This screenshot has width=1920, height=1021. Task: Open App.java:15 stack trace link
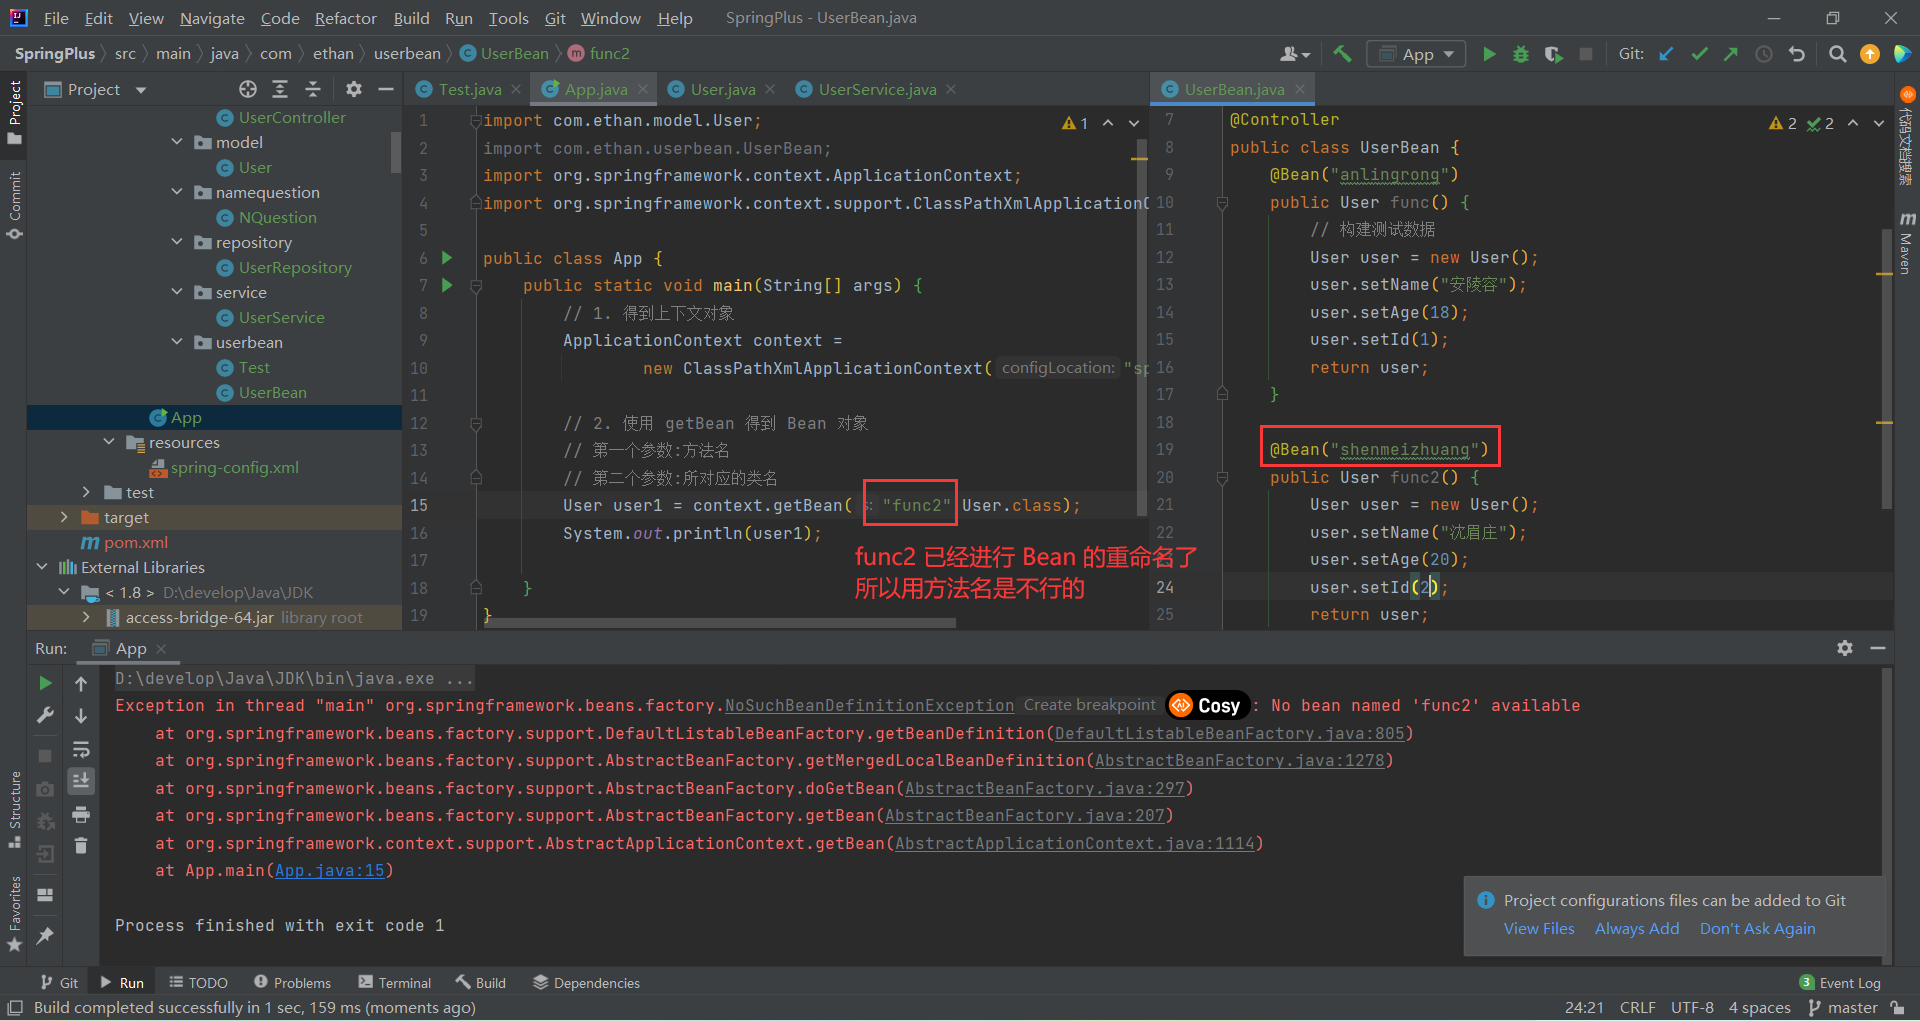click(x=330, y=871)
